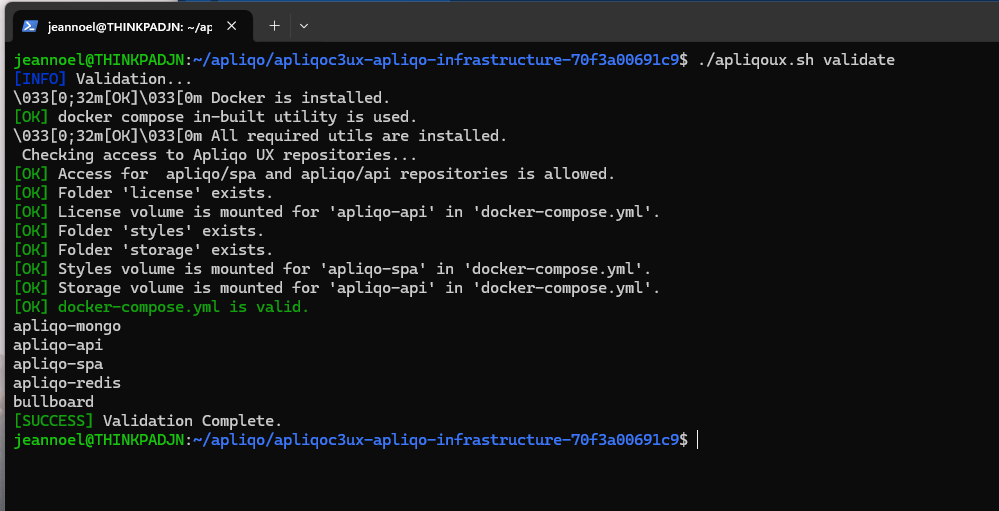Viewport: 999px width, 511px height.
Task: Click the cursor at the bottom prompt
Action: 697,440
